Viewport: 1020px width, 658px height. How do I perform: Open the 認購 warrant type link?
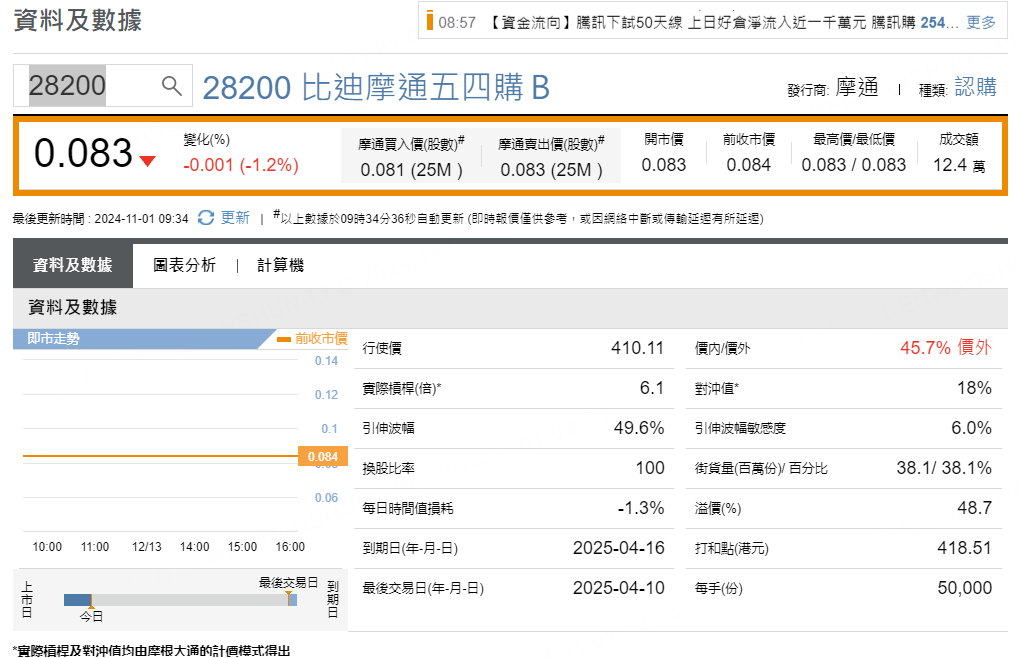pos(976,87)
